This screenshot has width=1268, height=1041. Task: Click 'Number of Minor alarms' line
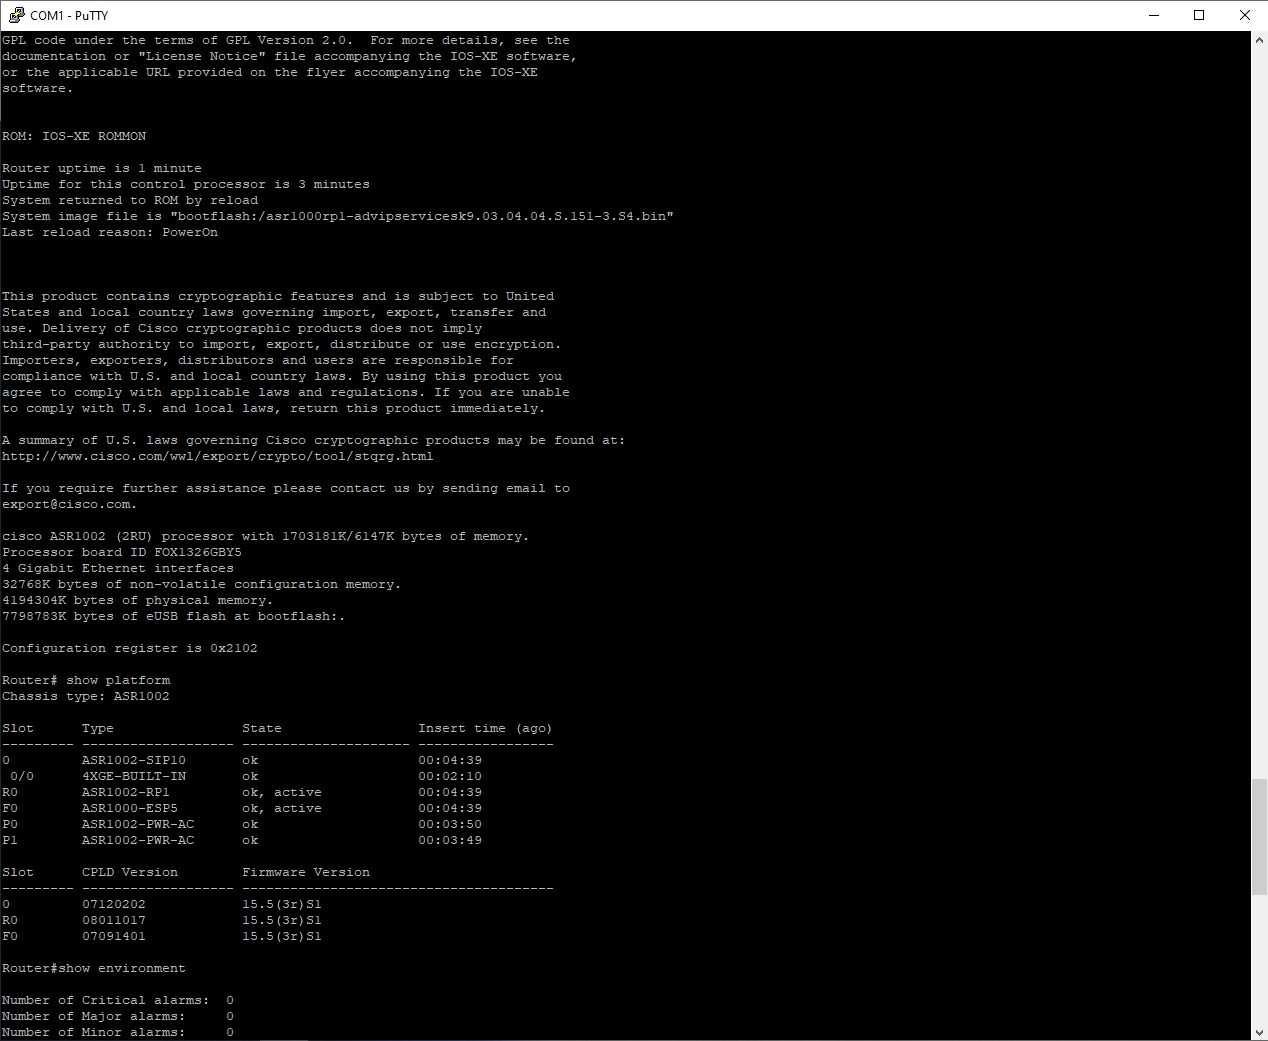click(118, 1032)
